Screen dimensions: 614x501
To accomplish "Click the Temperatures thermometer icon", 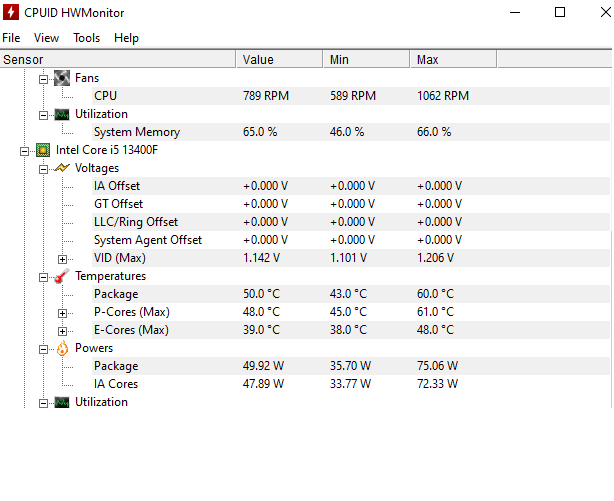I will 62,276.
